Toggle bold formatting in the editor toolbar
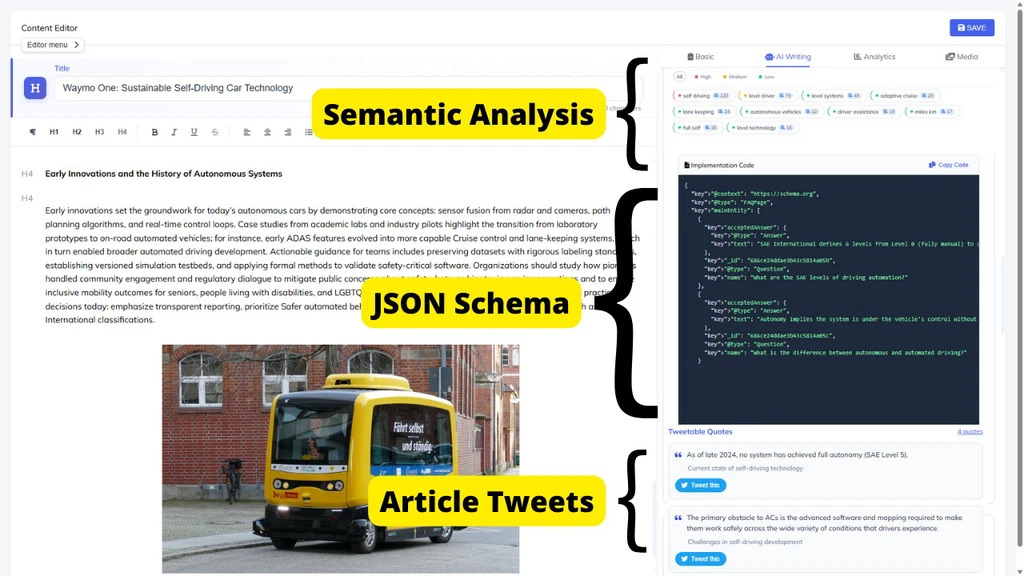 [154, 132]
